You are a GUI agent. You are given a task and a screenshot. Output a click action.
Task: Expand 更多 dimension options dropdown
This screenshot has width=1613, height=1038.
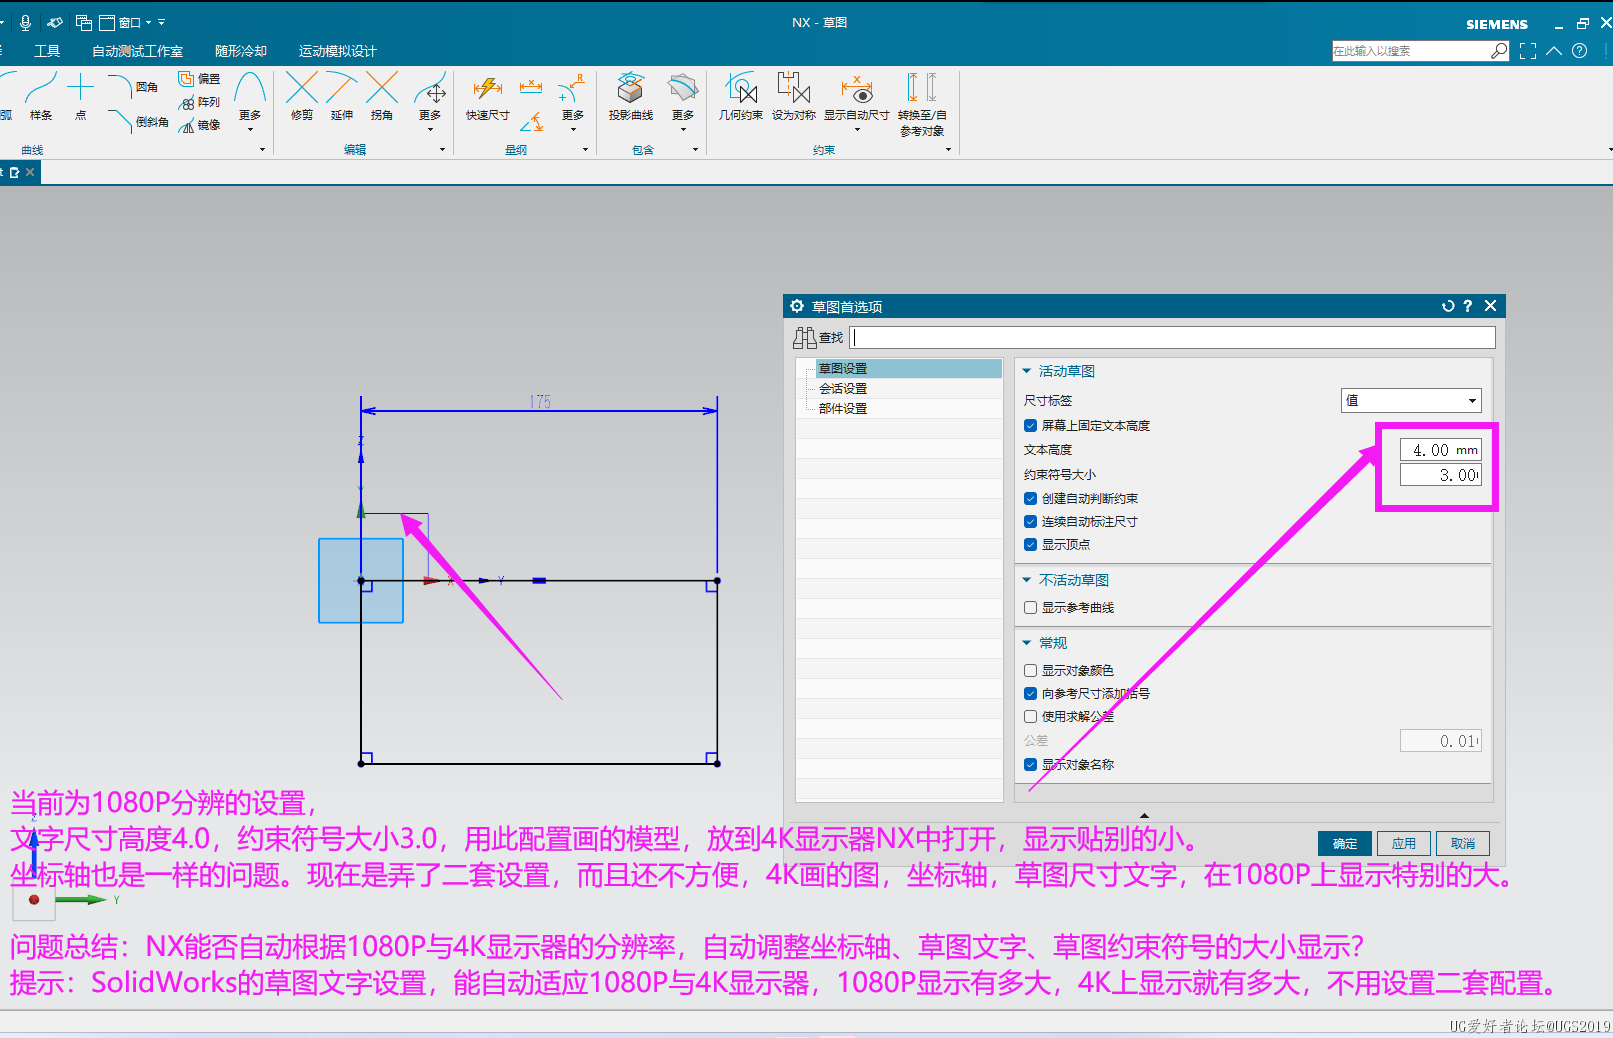click(x=573, y=101)
